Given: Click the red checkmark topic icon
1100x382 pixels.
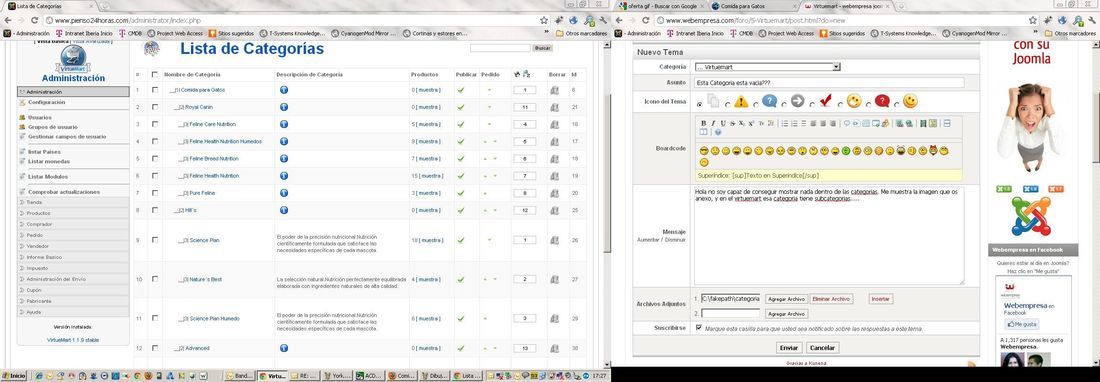Looking at the screenshot, I should [826, 101].
